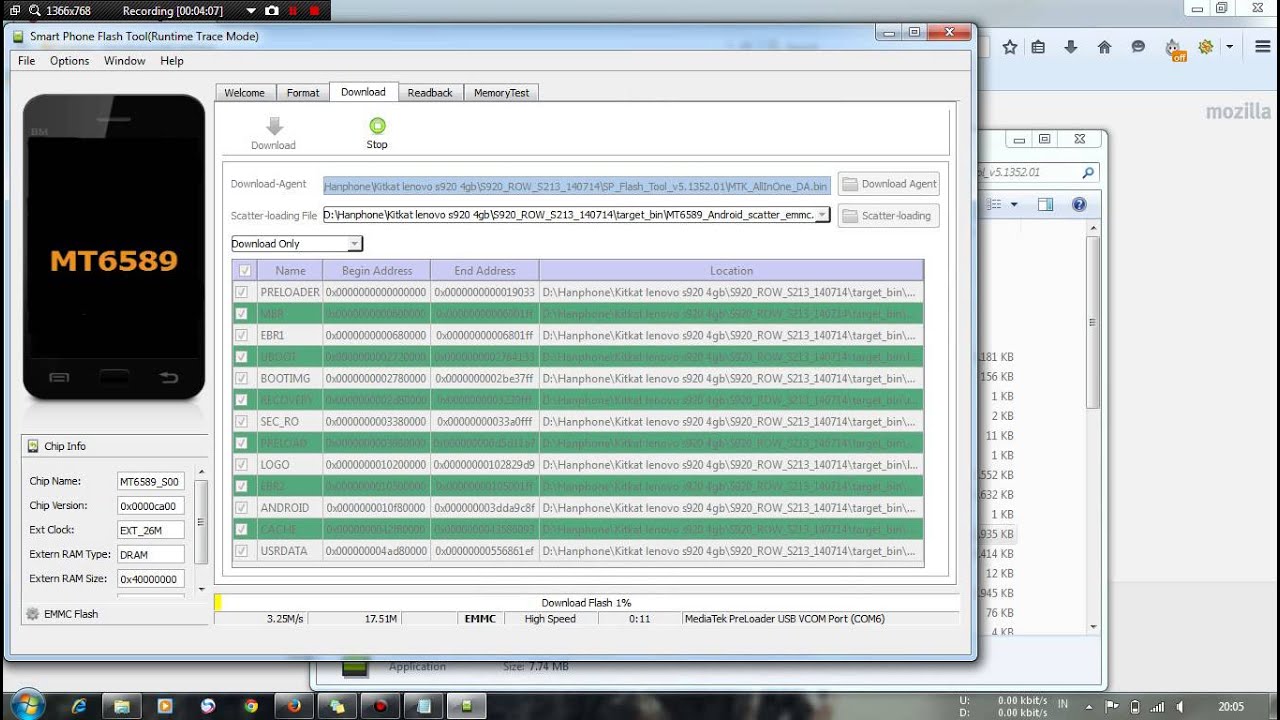Open the Window menu
Viewport: 1280px width, 720px height.
125,61
